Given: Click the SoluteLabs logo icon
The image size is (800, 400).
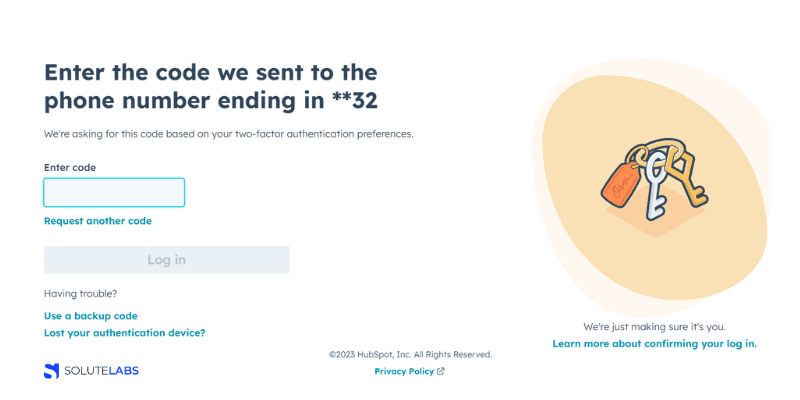Looking at the screenshot, I should 51,371.
